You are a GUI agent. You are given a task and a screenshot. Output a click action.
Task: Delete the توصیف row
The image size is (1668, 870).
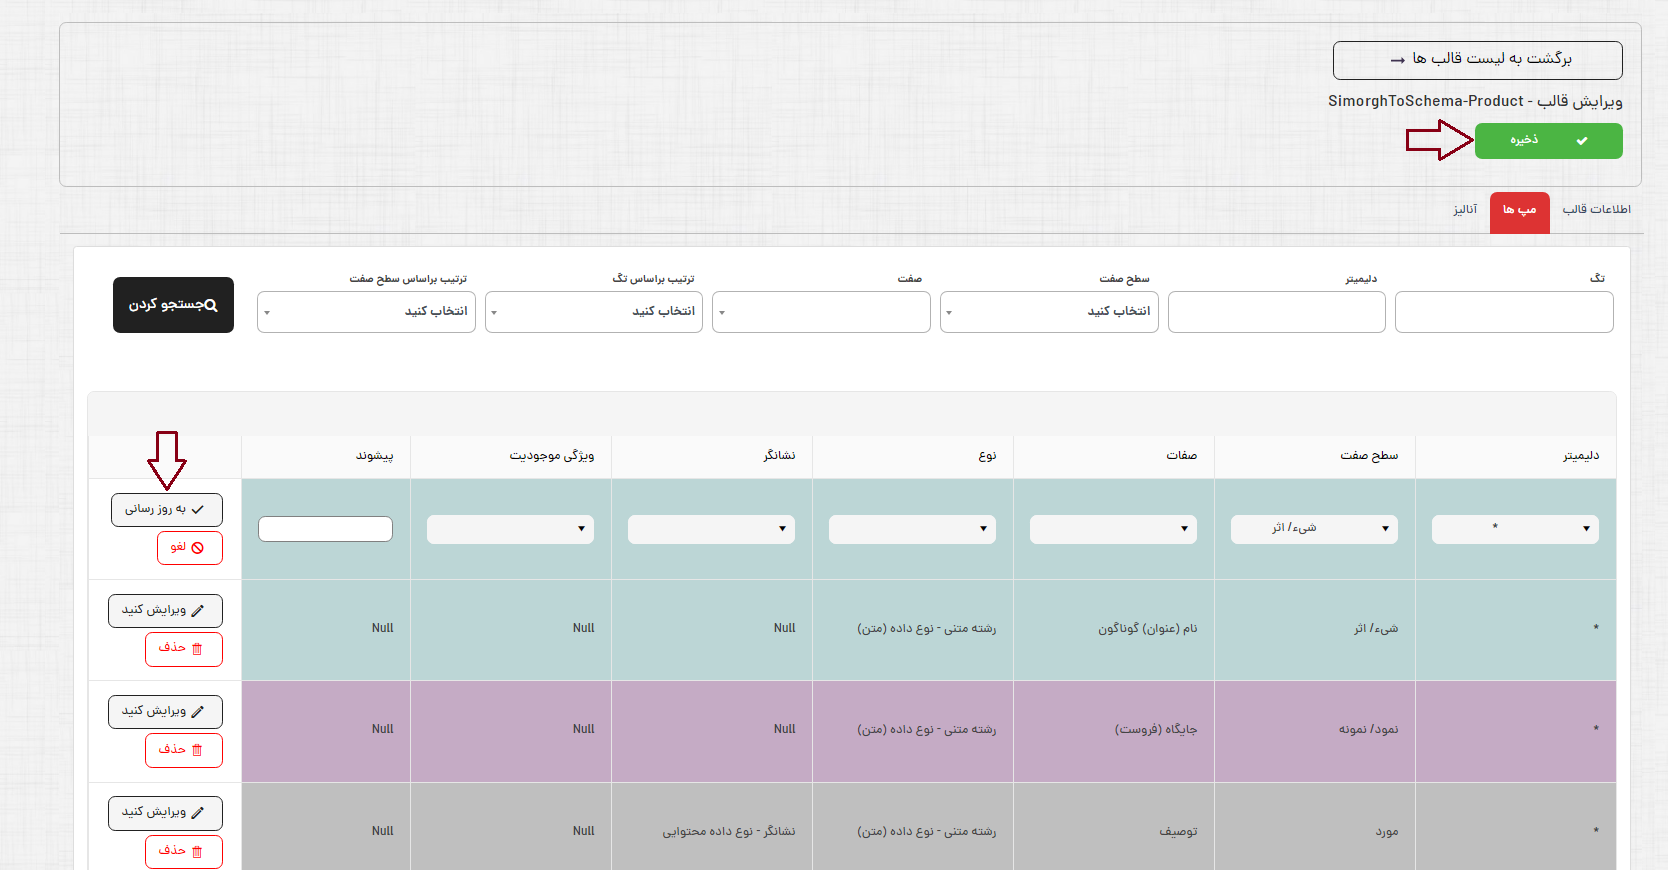(x=183, y=851)
